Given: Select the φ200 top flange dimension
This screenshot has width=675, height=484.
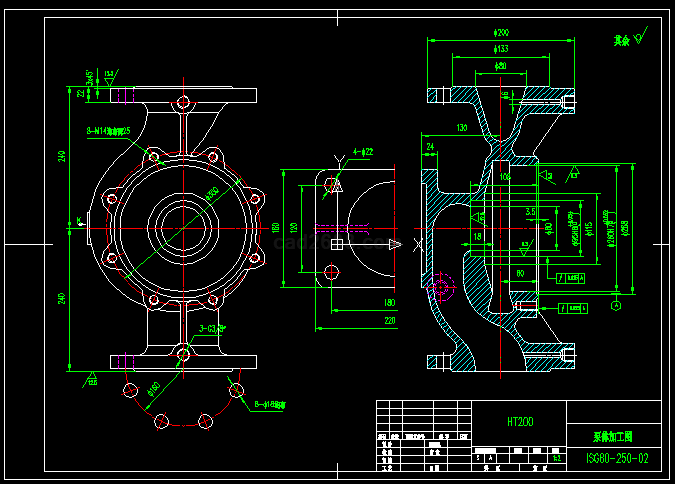Looking at the screenshot, I should click(500, 34).
